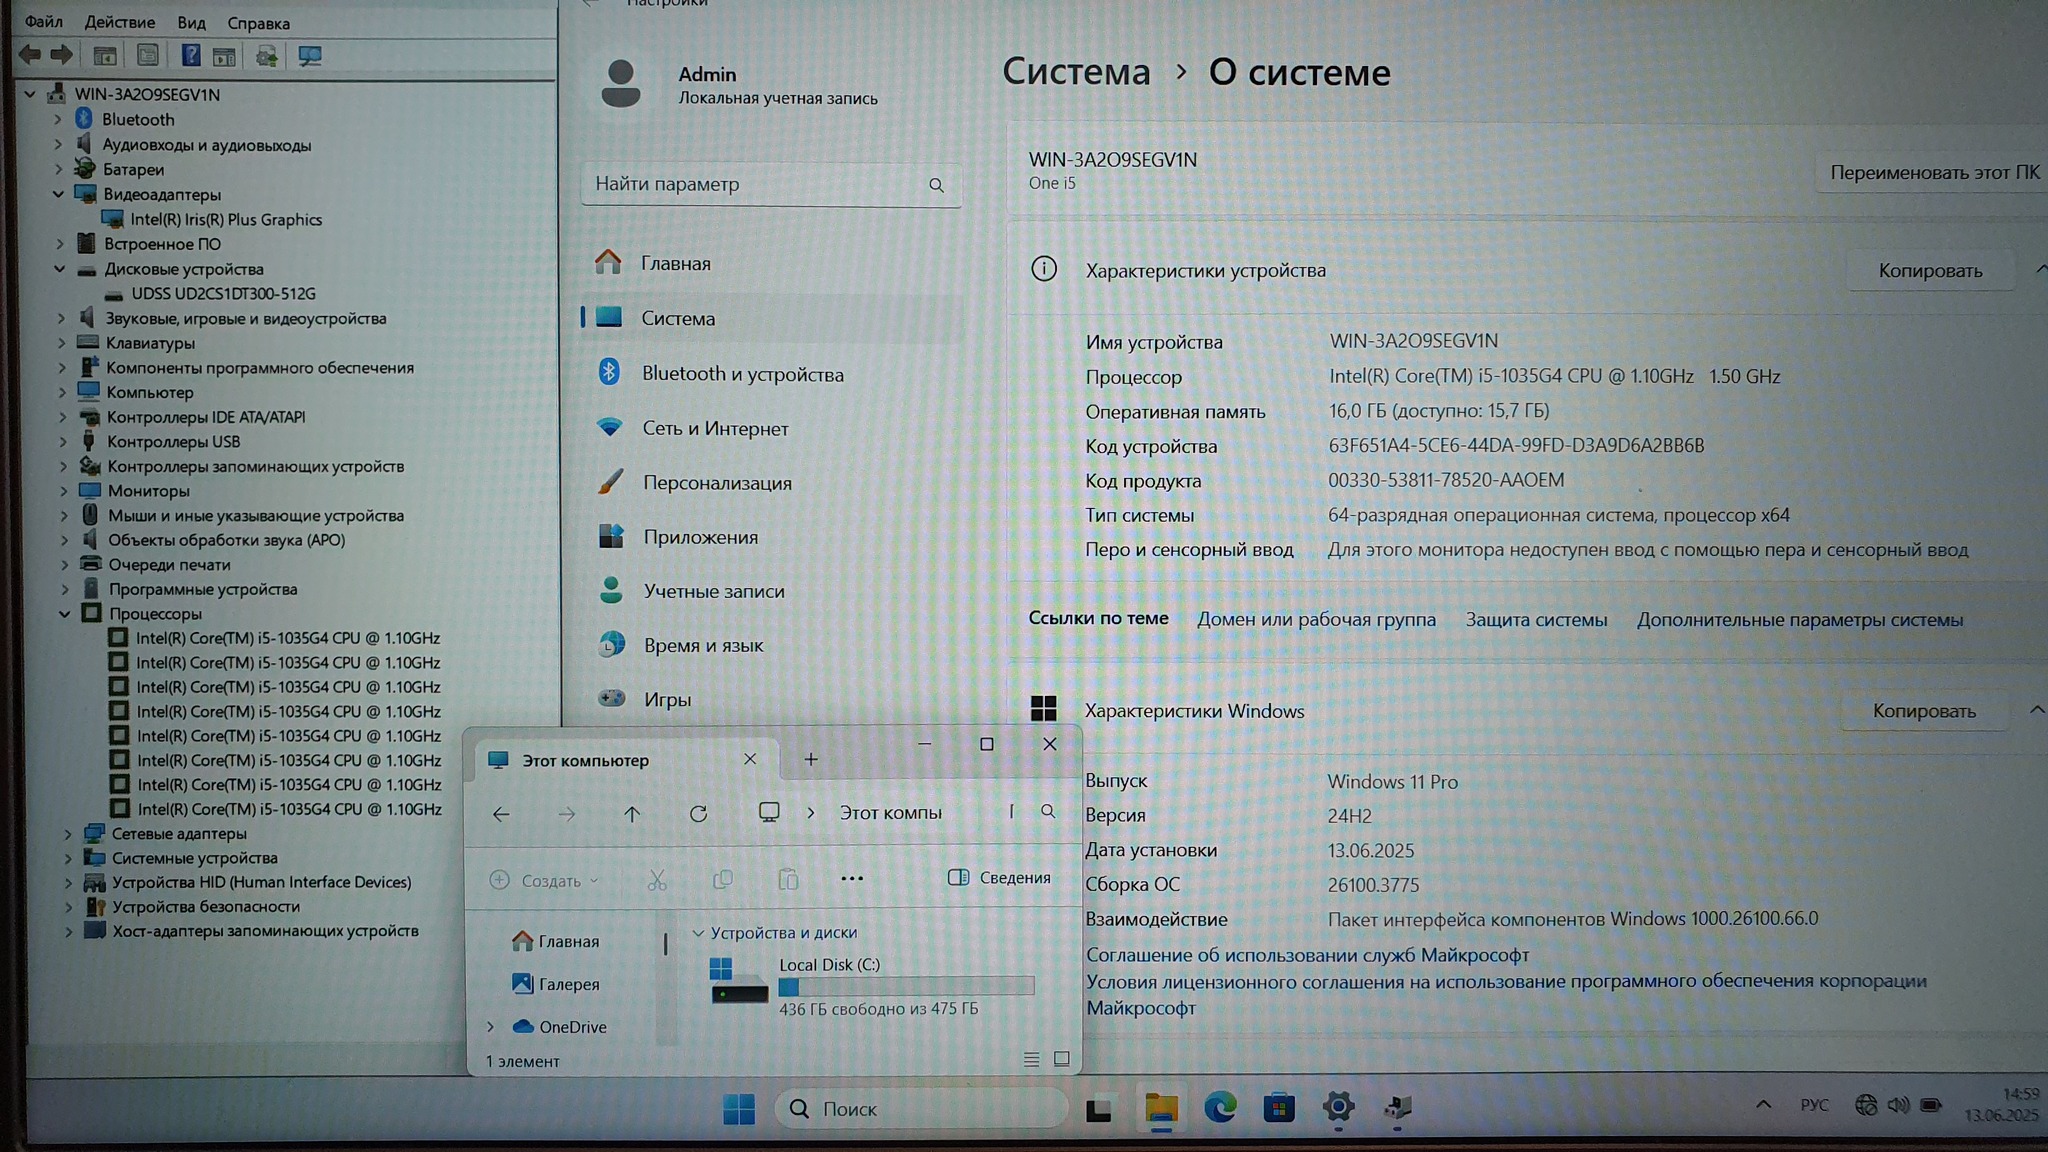Click the refresh icon in File Explorer

pos(698,814)
